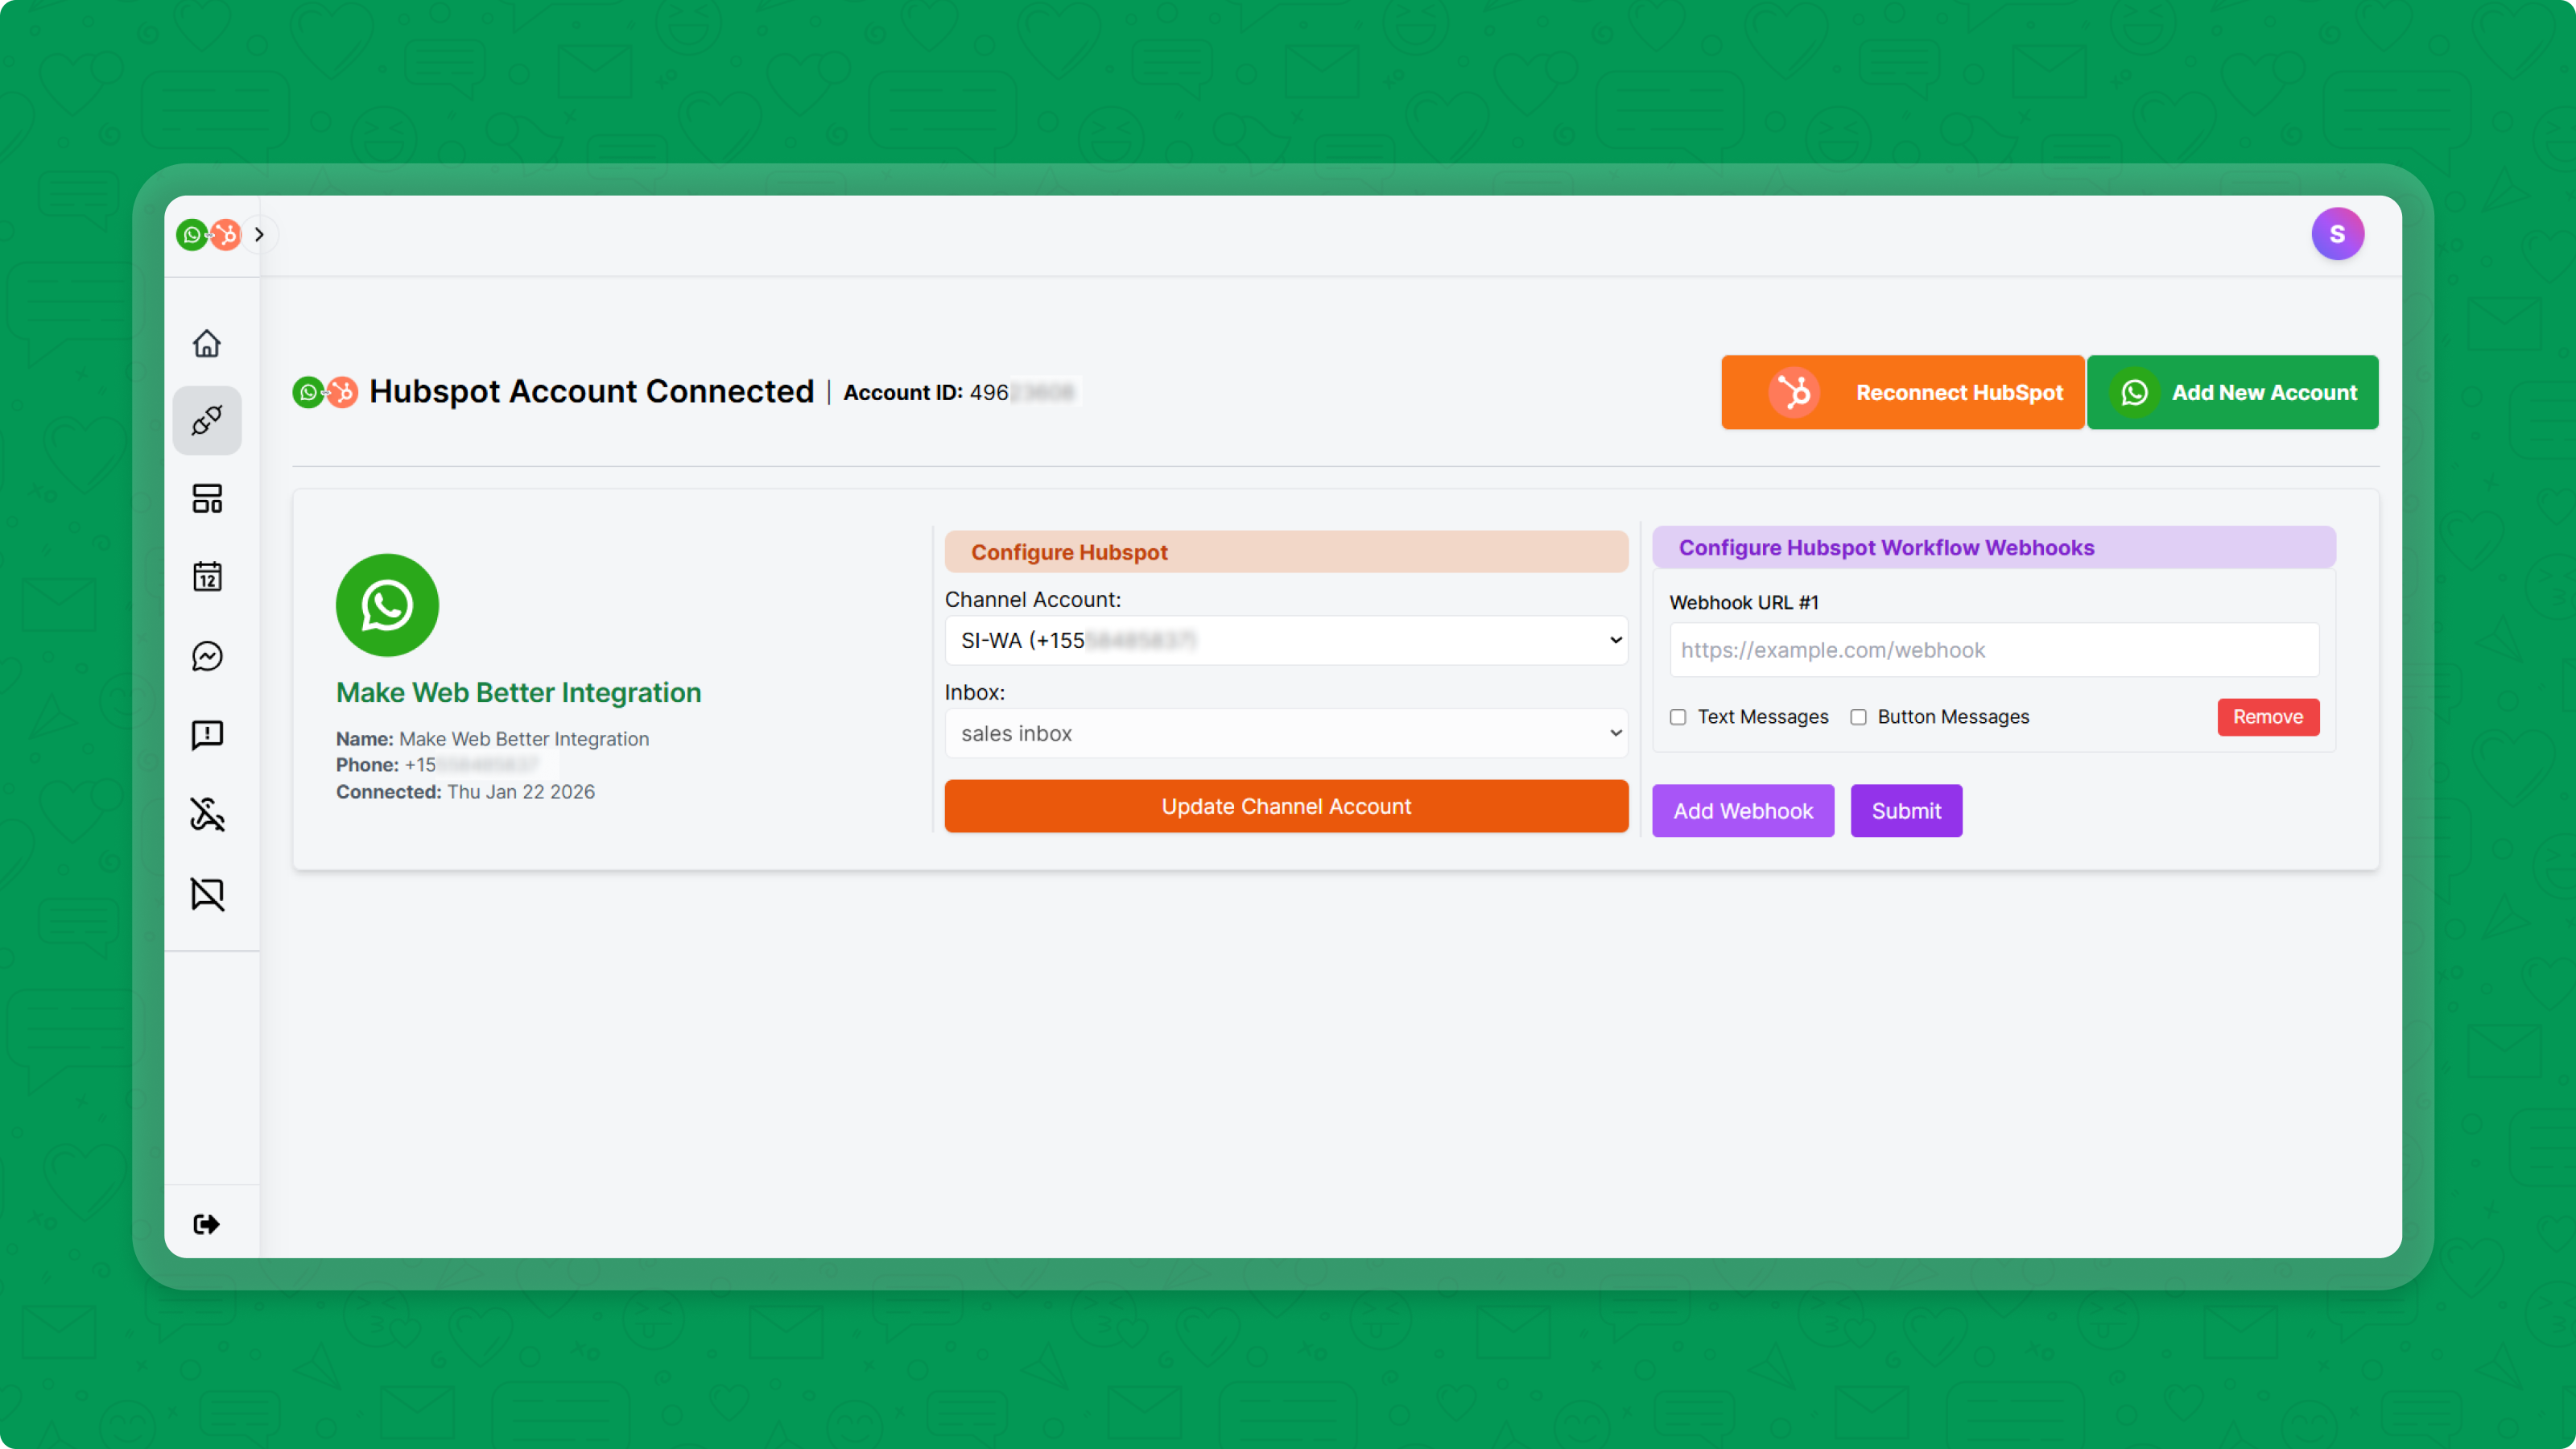
Task: Open the purple S user avatar menu
Action: tap(2337, 234)
